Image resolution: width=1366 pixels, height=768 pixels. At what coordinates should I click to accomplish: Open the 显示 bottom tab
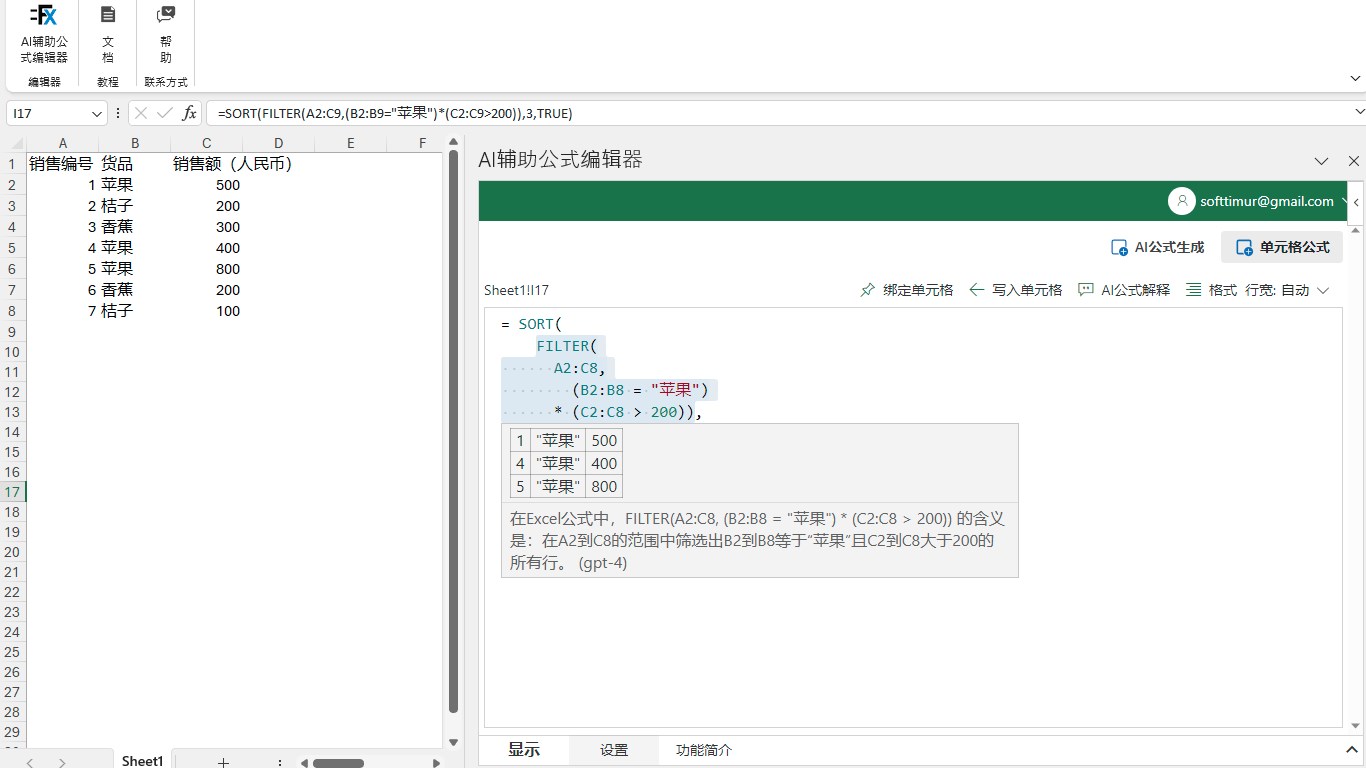(524, 750)
